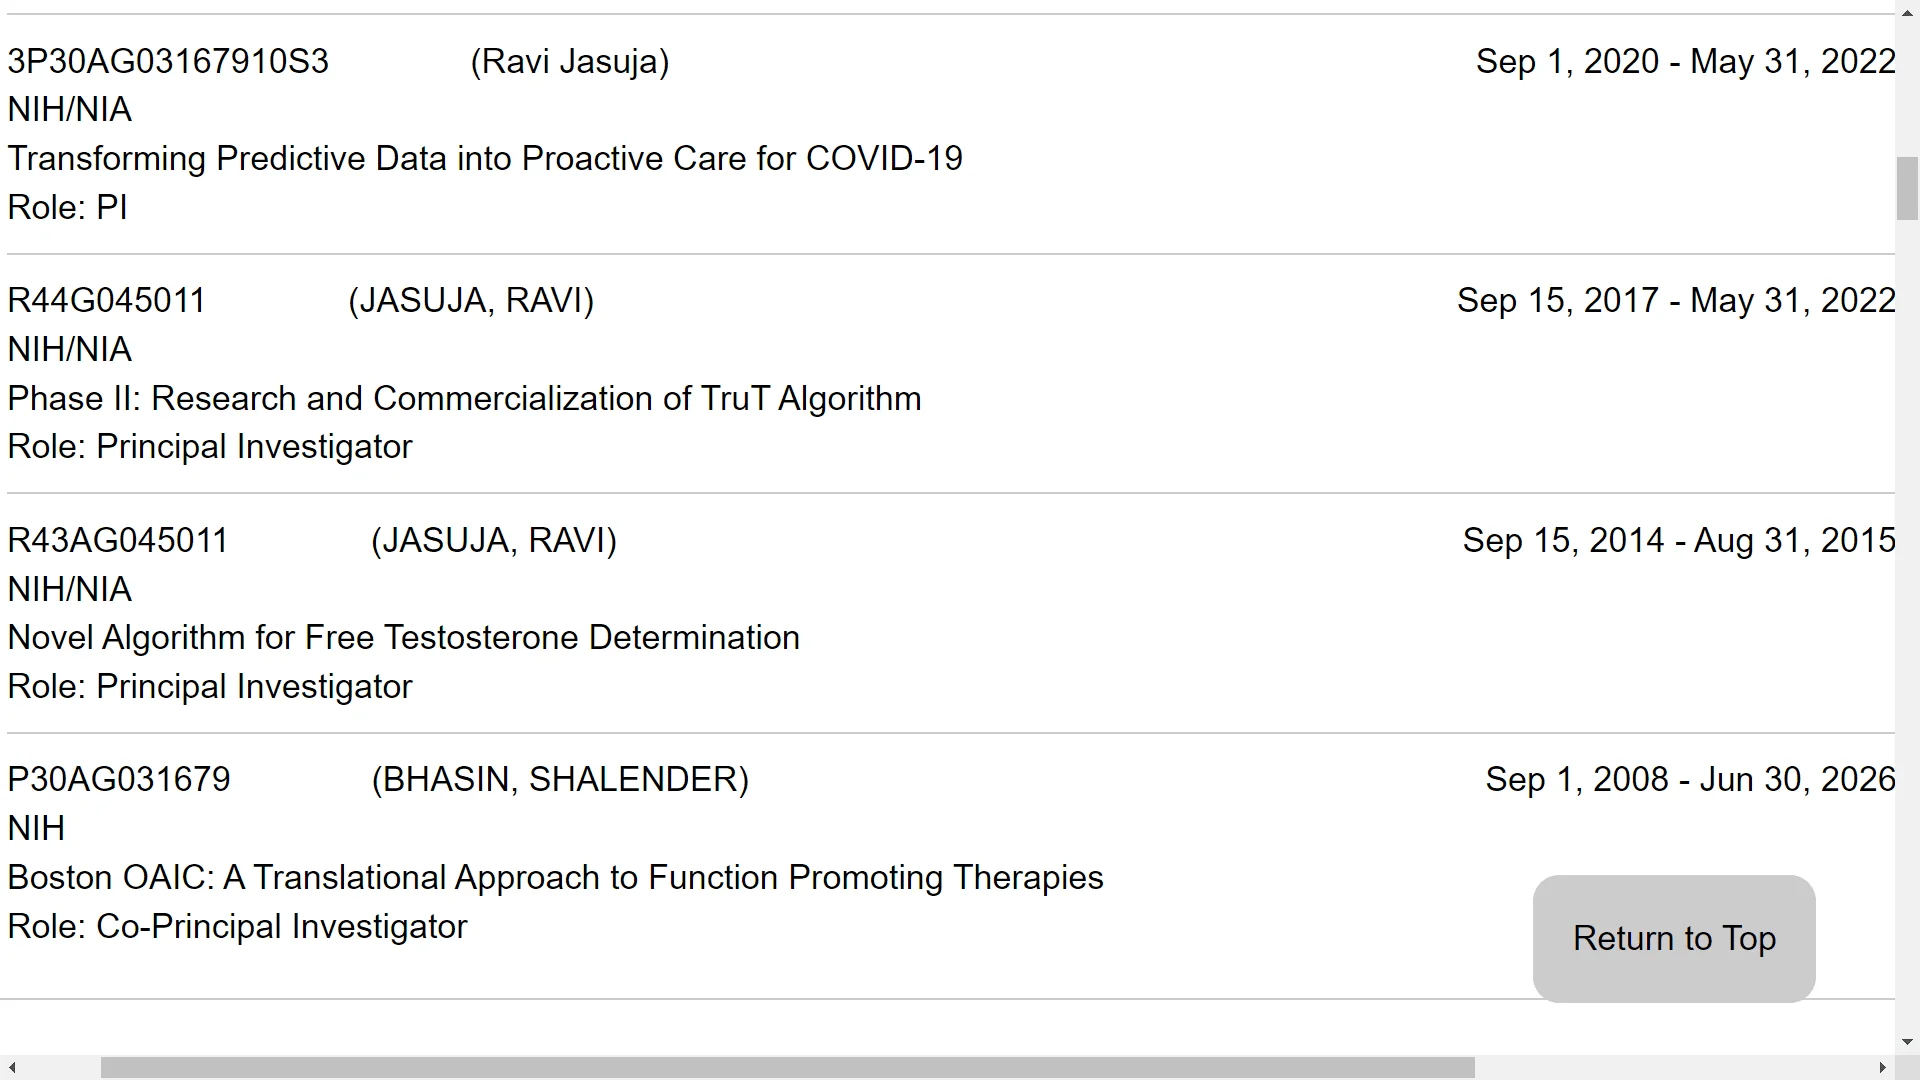Screen dimensions: 1920x1080
Task: Click the Boston OAIC project title
Action: click(555, 877)
